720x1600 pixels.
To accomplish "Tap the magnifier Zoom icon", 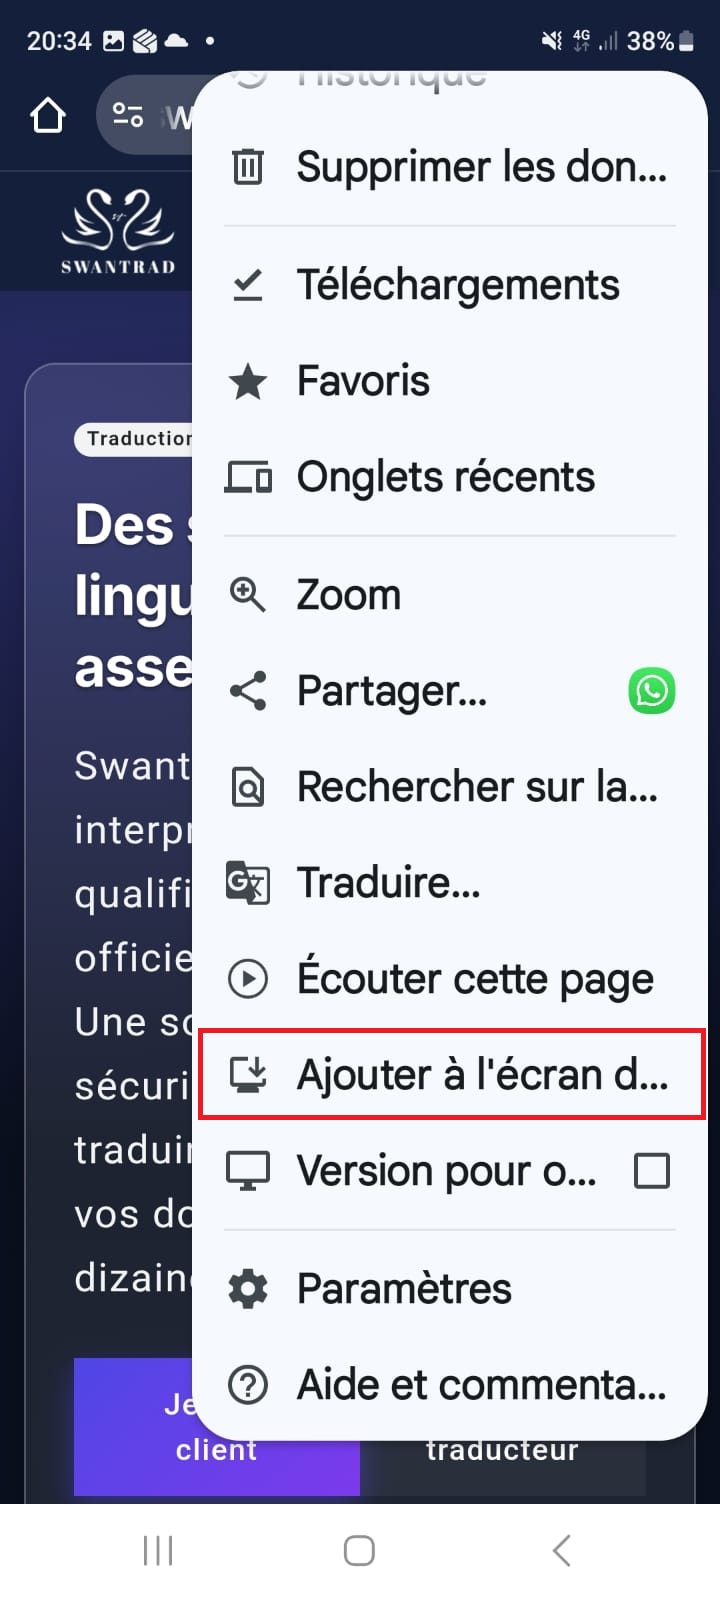I will (x=248, y=595).
